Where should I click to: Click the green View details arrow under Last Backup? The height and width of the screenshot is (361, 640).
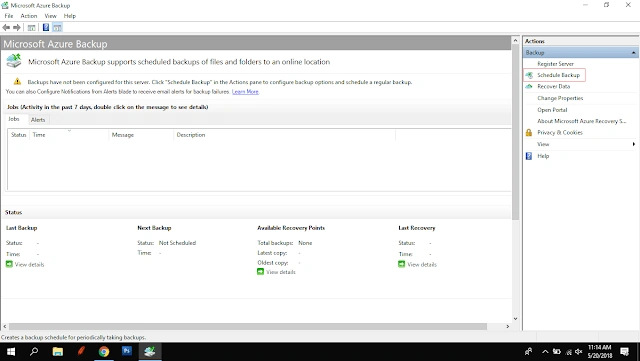click(x=9, y=264)
